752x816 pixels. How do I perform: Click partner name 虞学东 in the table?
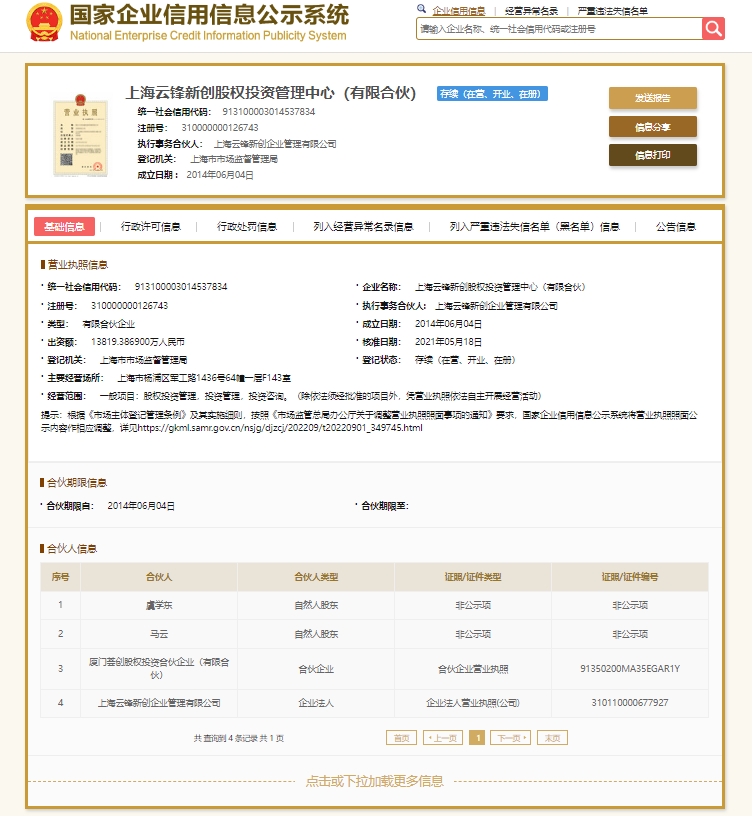click(x=159, y=605)
